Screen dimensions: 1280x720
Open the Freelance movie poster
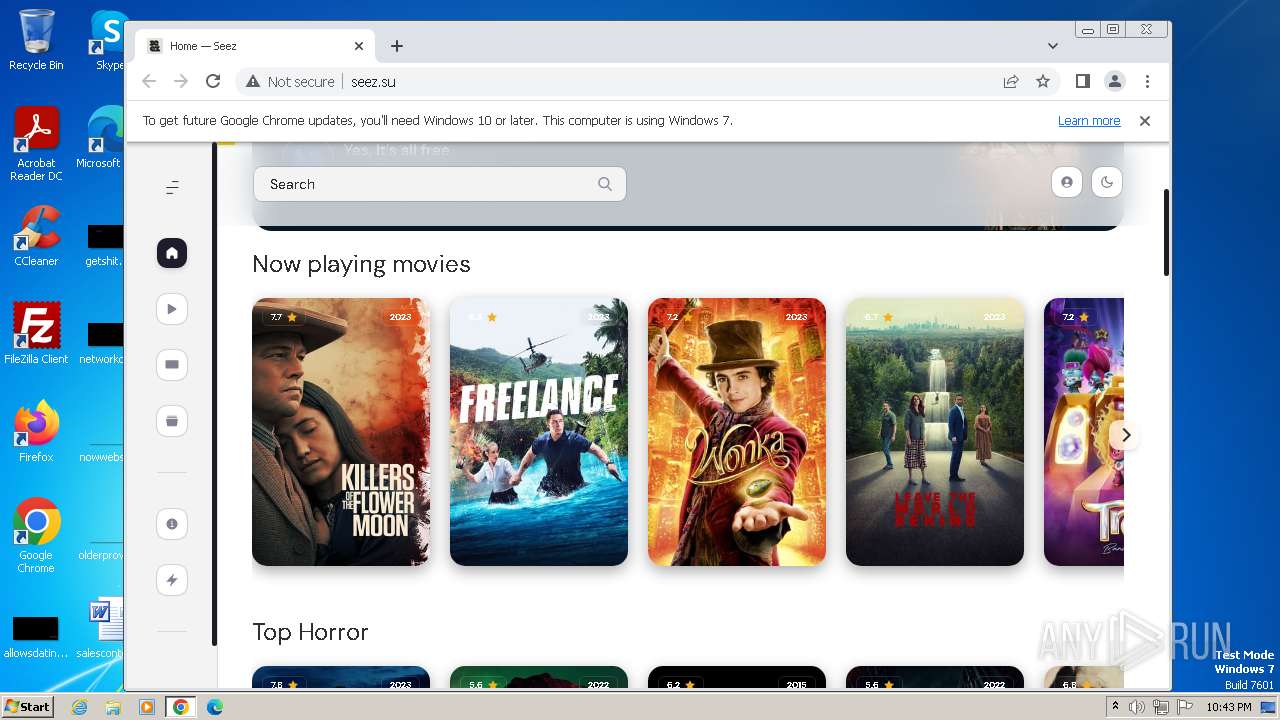pyautogui.click(x=539, y=432)
